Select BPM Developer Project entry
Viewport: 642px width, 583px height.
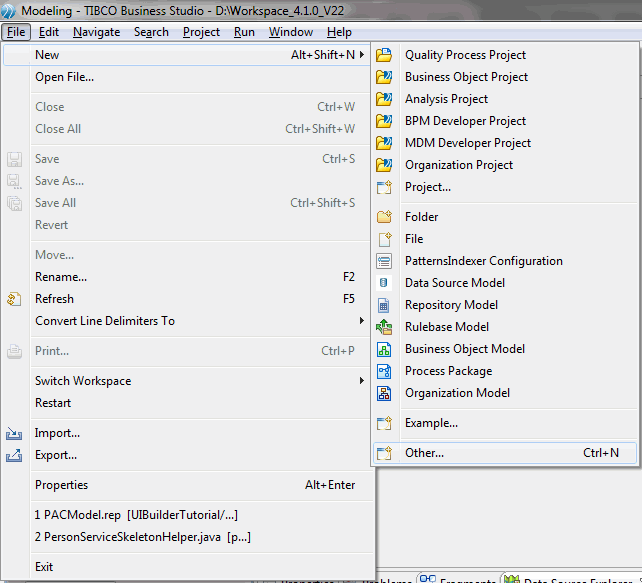tap(505, 121)
